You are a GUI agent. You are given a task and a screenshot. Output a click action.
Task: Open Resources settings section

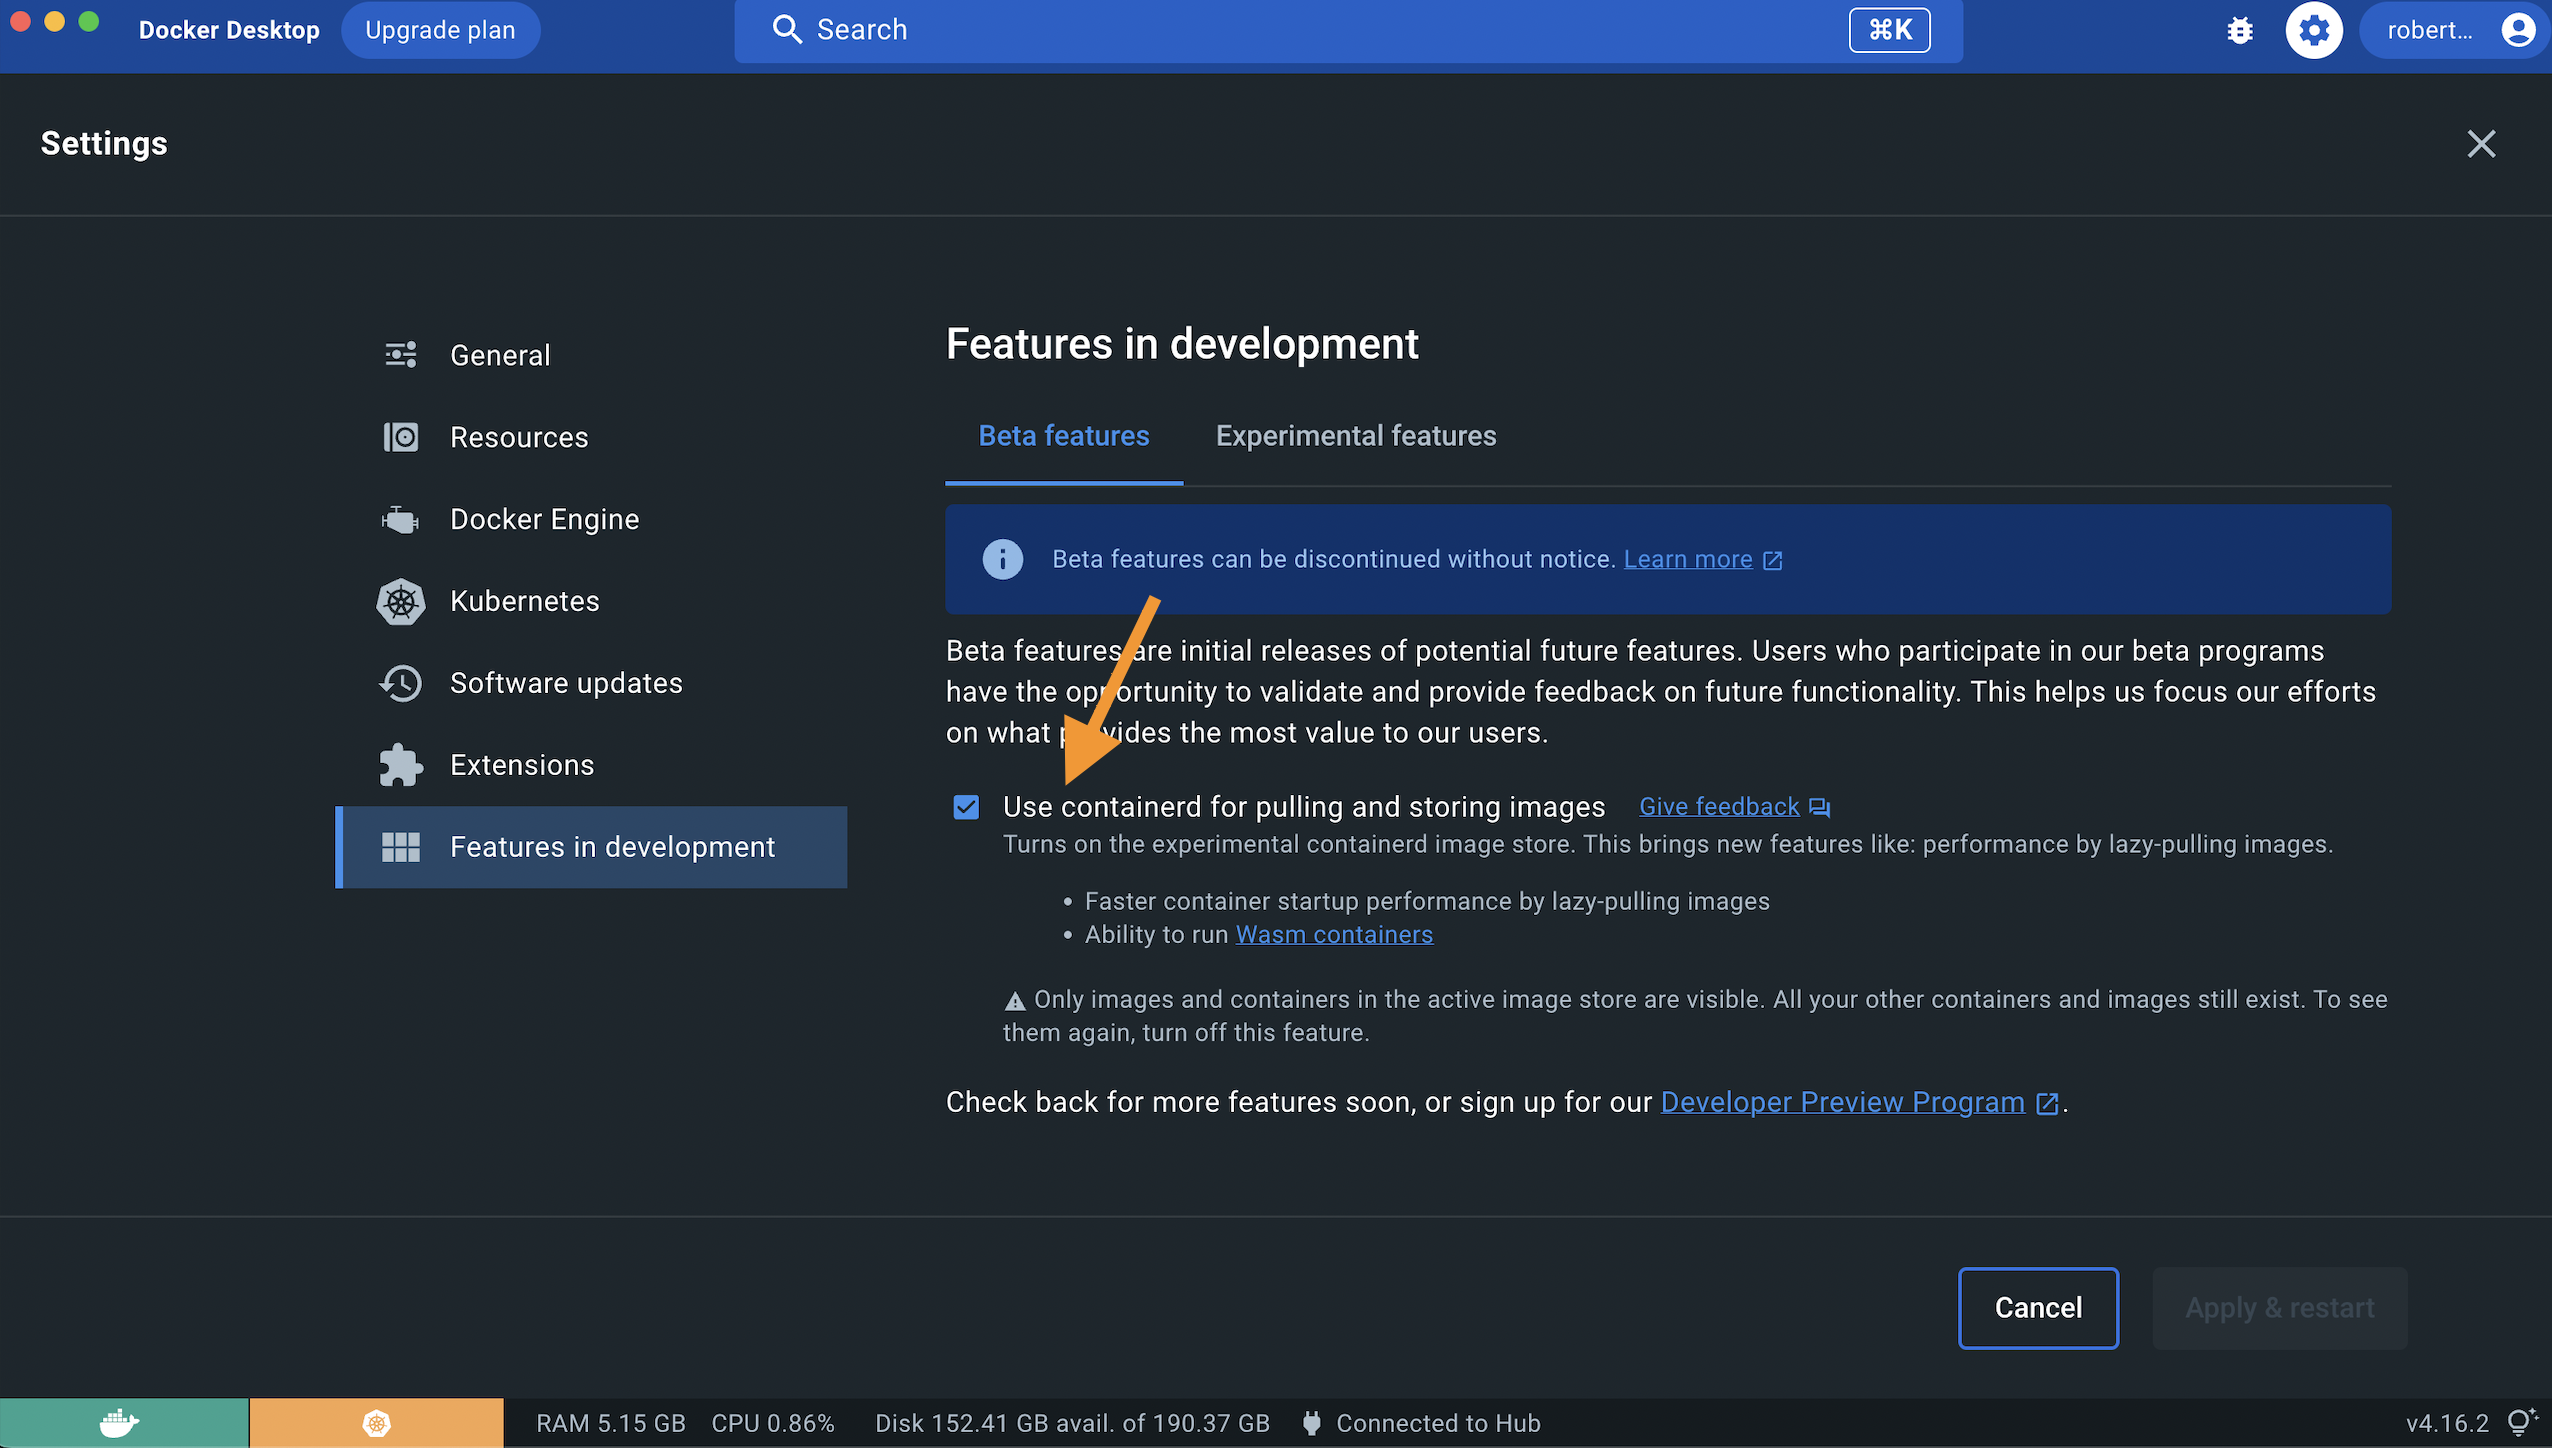point(518,438)
